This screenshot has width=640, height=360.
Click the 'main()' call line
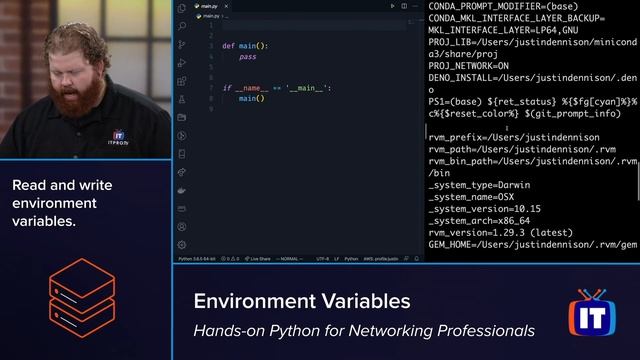[x=252, y=98]
